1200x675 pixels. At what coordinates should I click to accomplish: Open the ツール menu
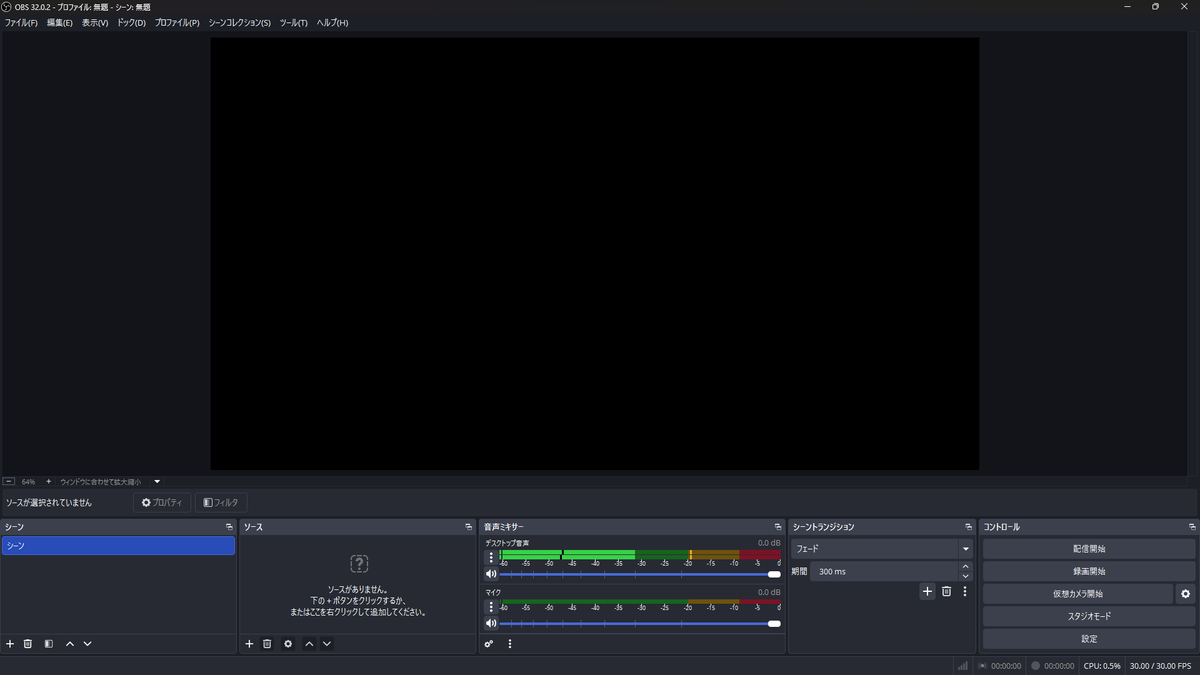click(x=293, y=23)
